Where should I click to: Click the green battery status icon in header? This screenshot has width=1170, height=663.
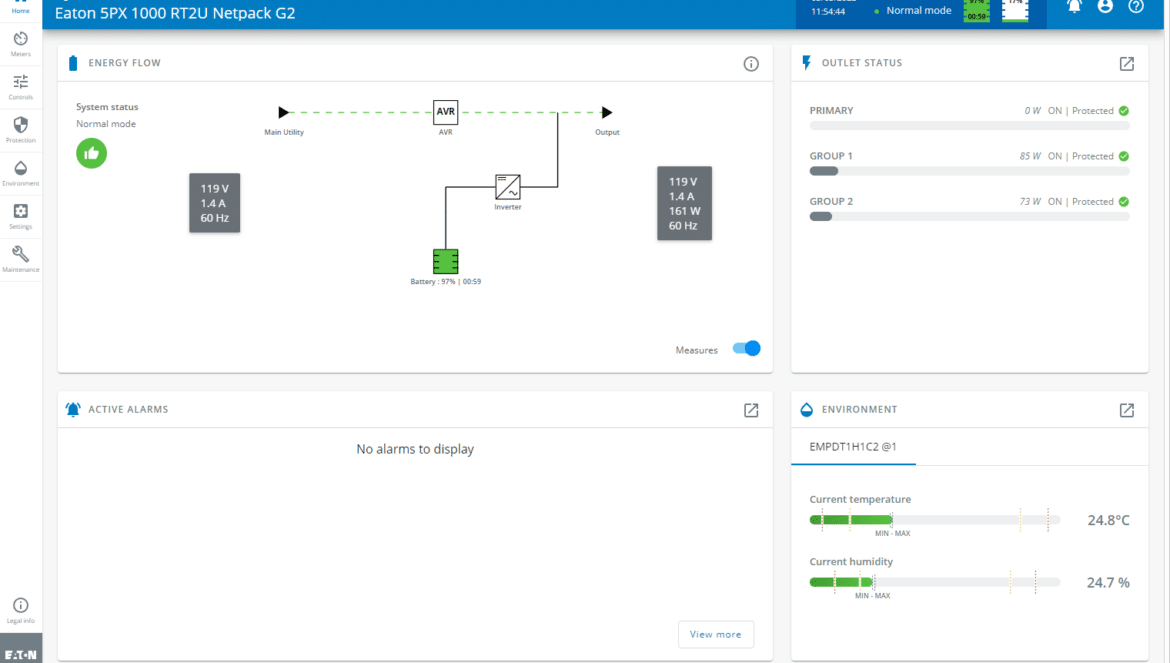977,10
